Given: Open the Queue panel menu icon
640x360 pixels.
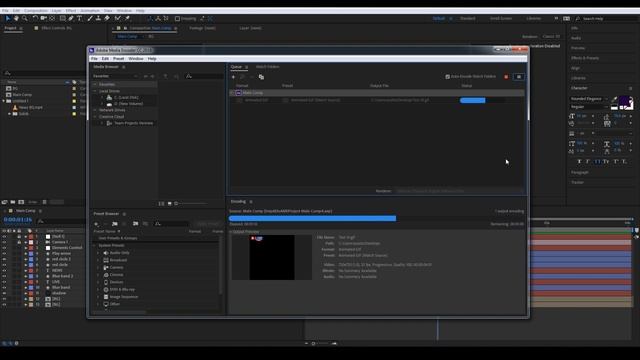Looking at the screenshot, I should pyautogui.click(x=247, y=67).
